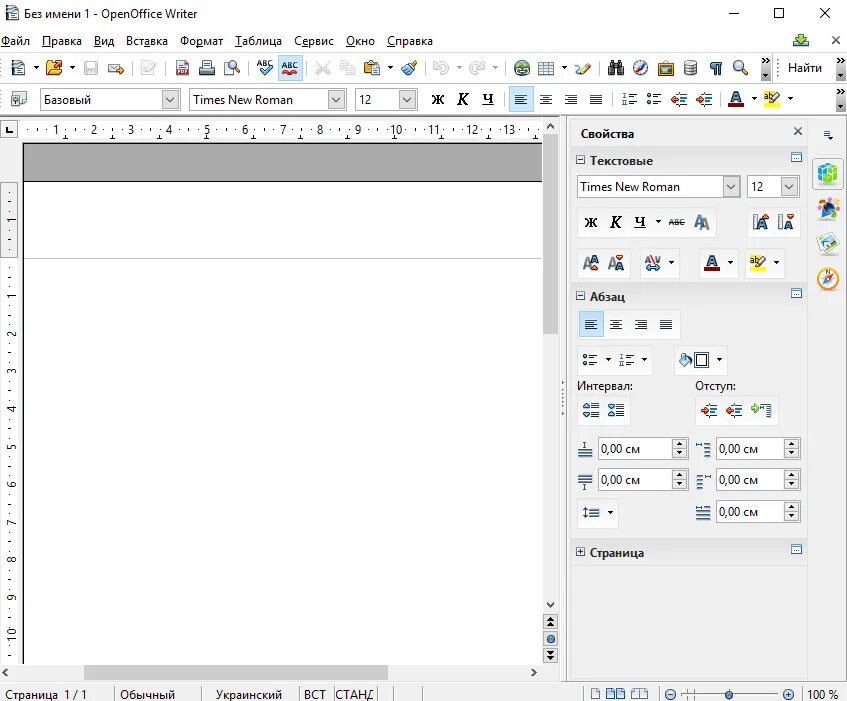Open Data Sources cylinder icon
Image resolution: width=847 pixels, height=701 pixels.
[690, 68]
